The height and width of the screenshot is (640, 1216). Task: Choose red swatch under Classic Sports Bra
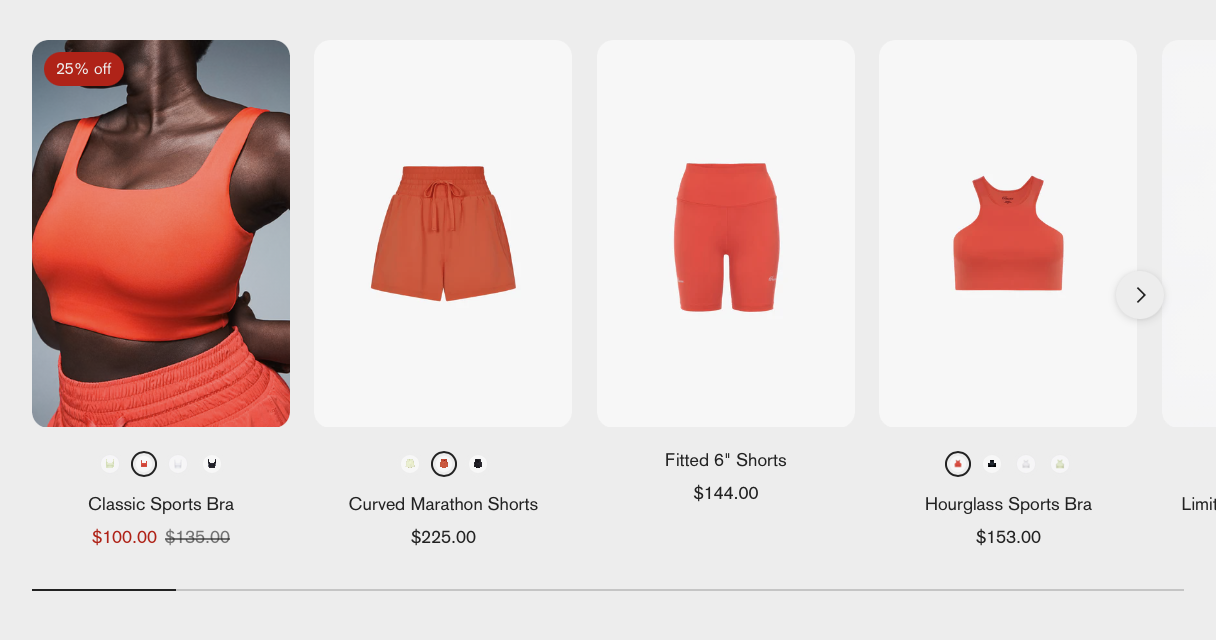click(x=144, y=464)
